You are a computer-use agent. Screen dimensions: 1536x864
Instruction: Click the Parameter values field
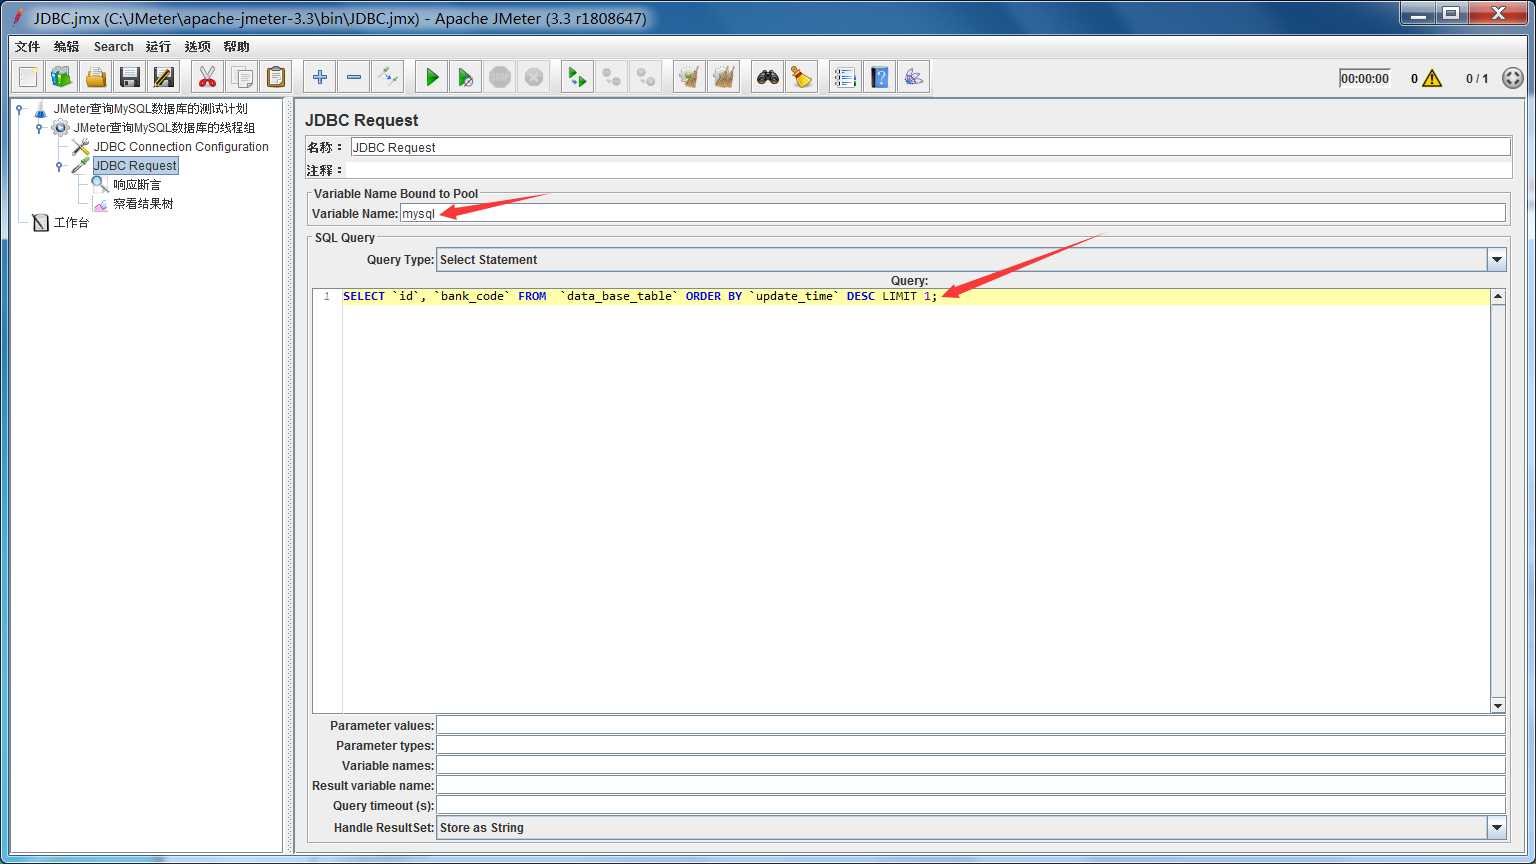click(x=970, y=725)
